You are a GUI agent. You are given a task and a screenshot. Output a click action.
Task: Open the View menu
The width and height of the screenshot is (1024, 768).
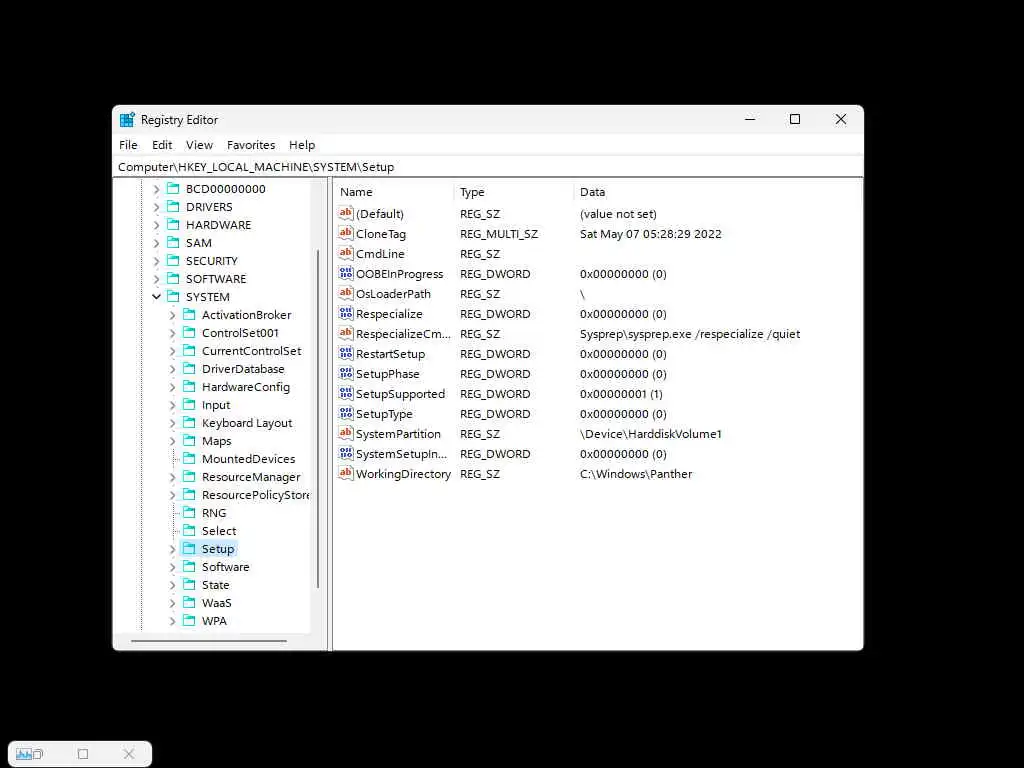199,145
